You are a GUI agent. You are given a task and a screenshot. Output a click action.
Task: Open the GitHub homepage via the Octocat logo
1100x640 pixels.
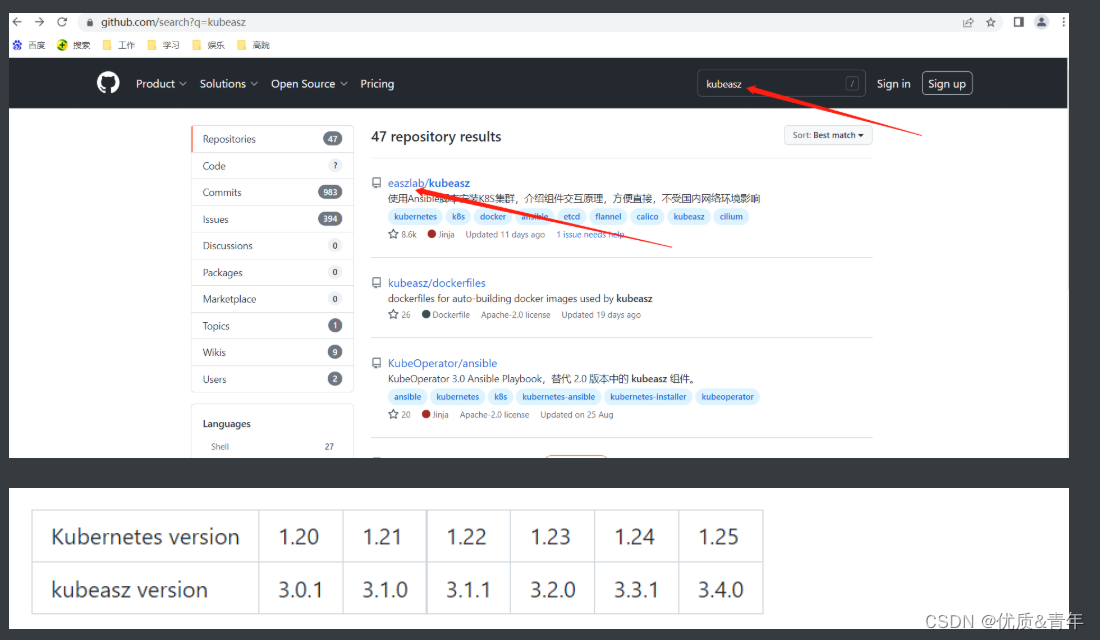pos(108,84)
